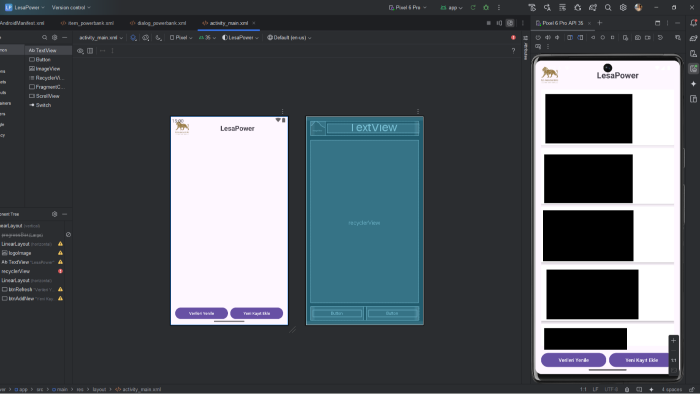Click 'Verileri Yenile' button in design preview
Image resolution: width=700 pixels, height=394 pixels.
click(x=201, y=313)
